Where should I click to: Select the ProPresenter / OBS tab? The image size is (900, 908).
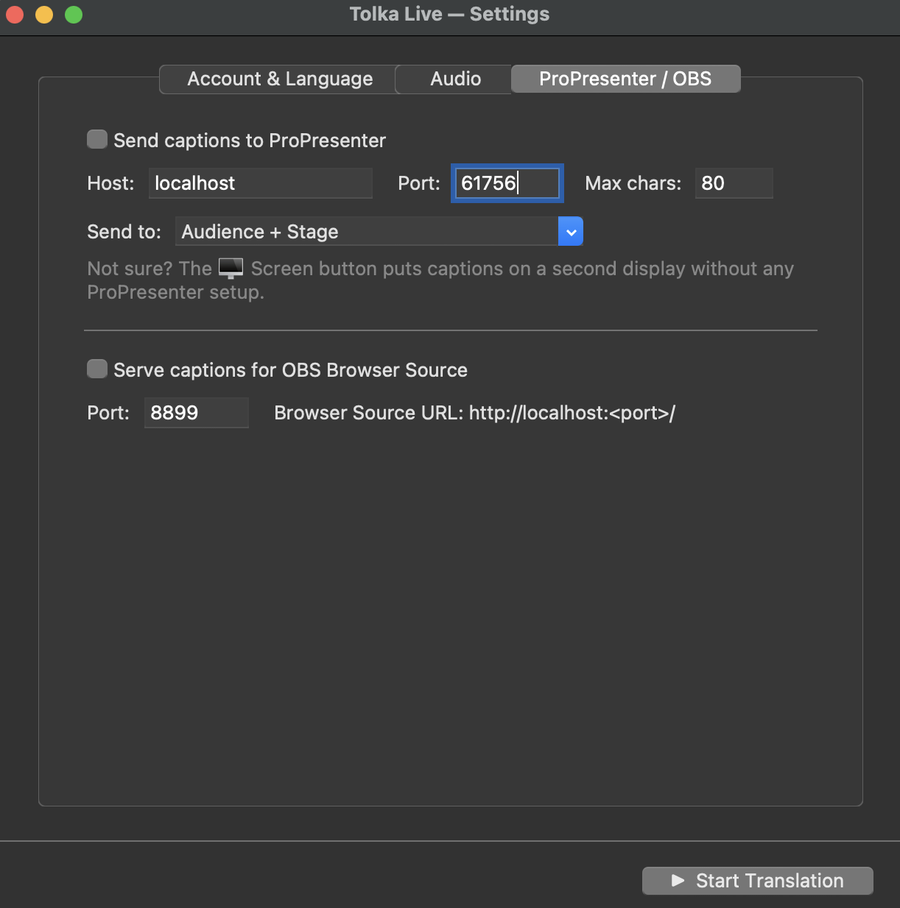[x=625, y=79]
